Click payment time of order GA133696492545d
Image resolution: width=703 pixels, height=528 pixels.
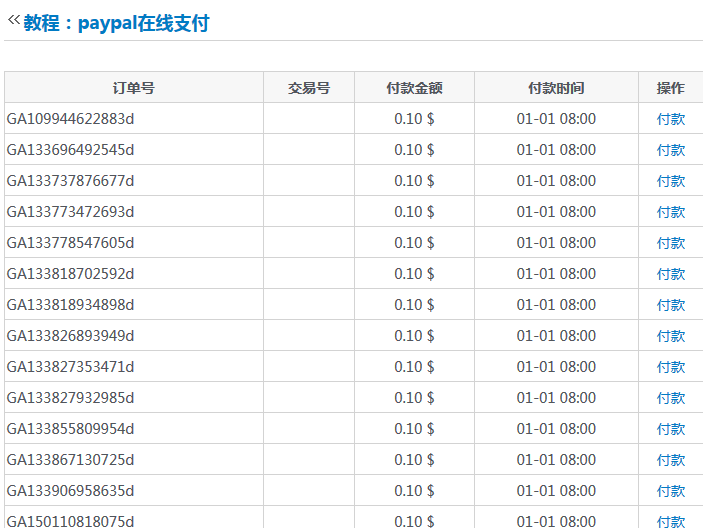(556, 150)
